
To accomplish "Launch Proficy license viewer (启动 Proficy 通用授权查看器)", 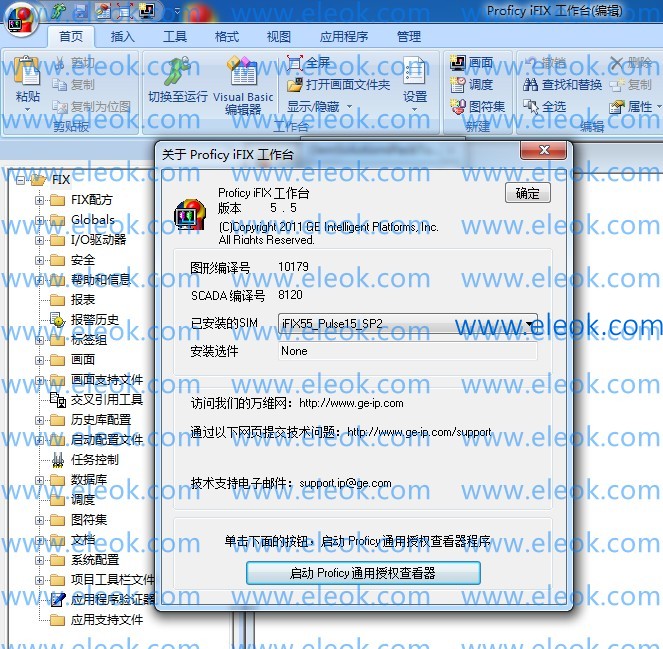I will tap(363, 573).
